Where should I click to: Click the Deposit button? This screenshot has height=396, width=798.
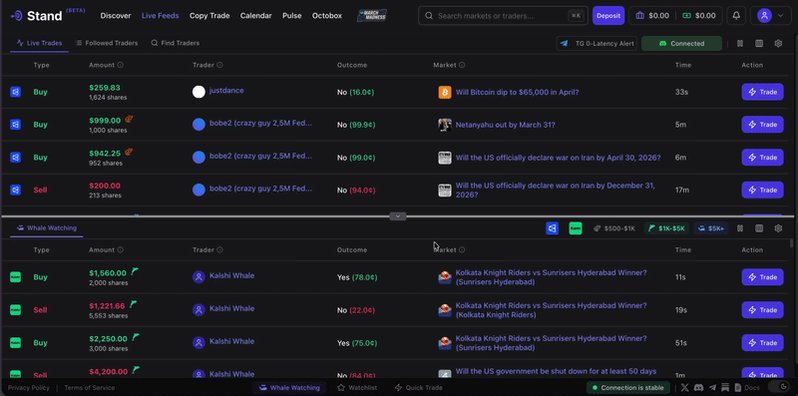608,16
